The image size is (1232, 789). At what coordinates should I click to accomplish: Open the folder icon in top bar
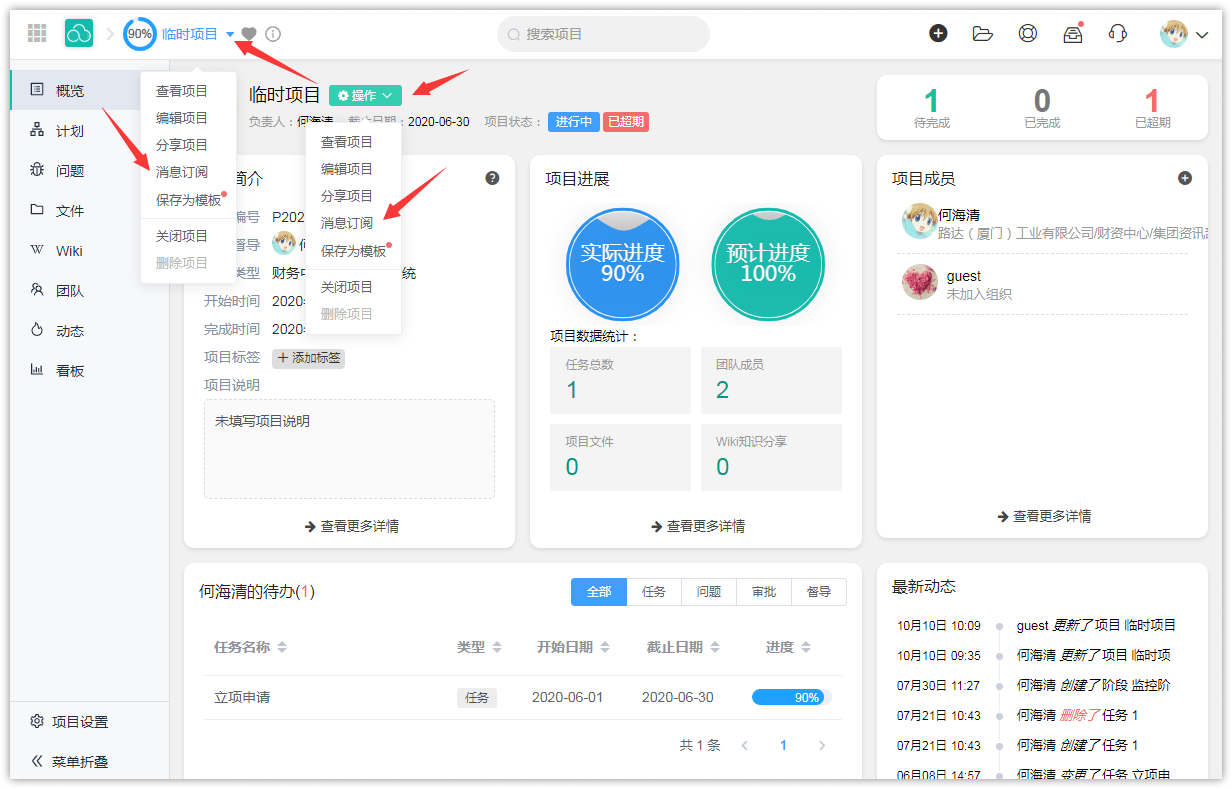point(982,34)
